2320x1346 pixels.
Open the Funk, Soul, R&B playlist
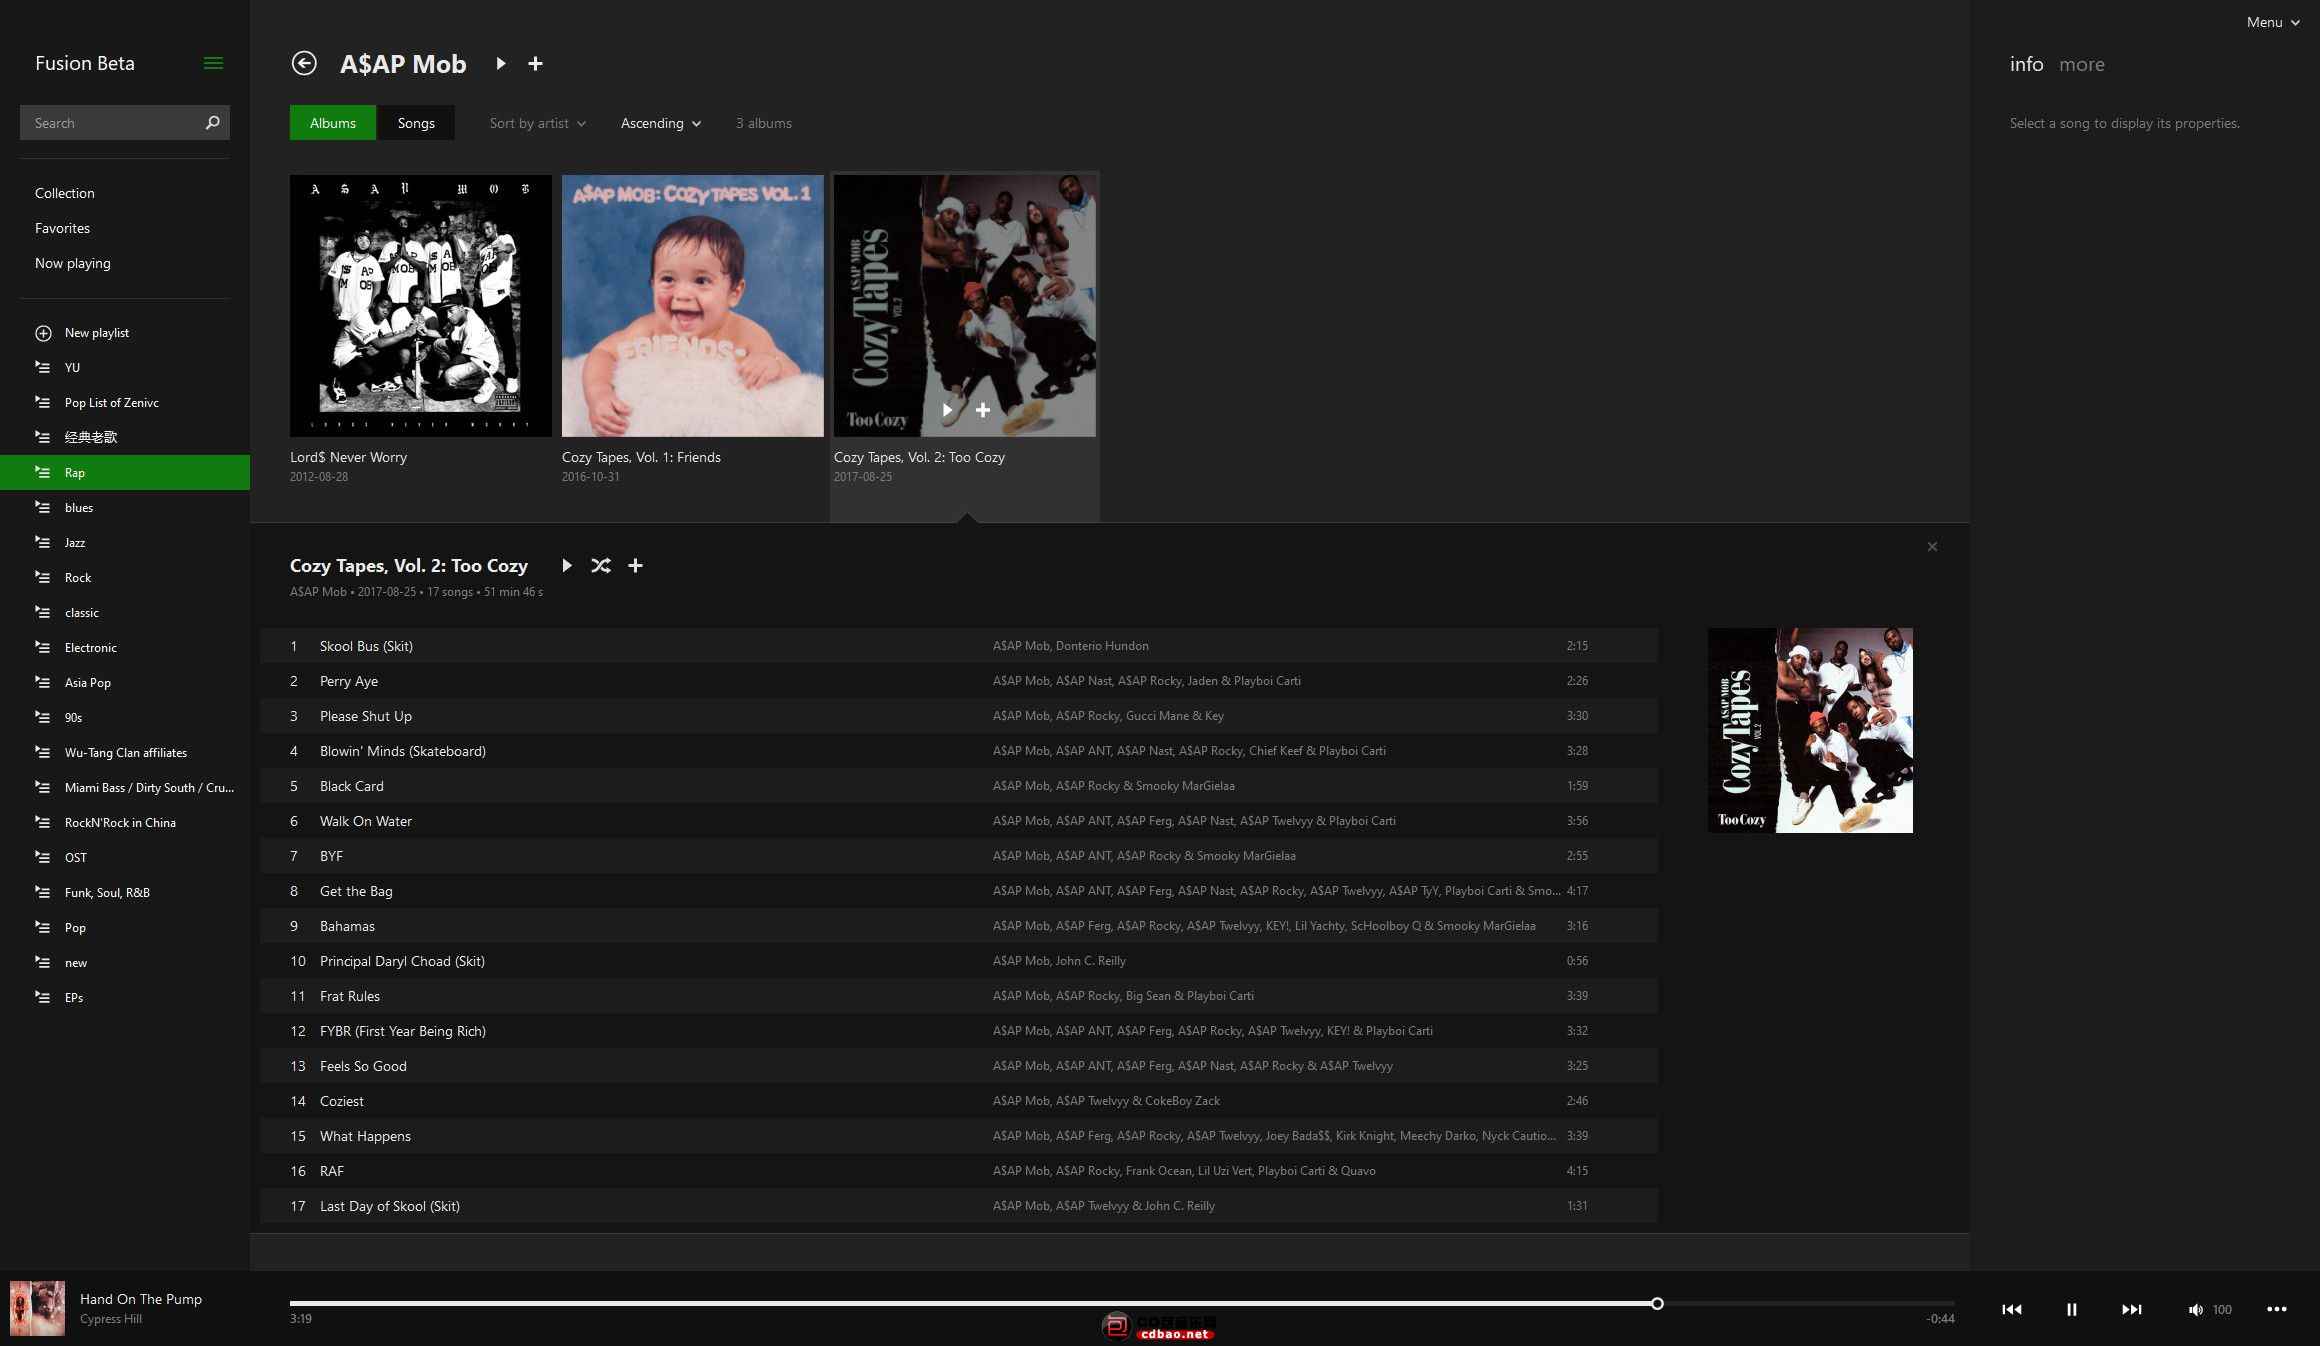125,893
